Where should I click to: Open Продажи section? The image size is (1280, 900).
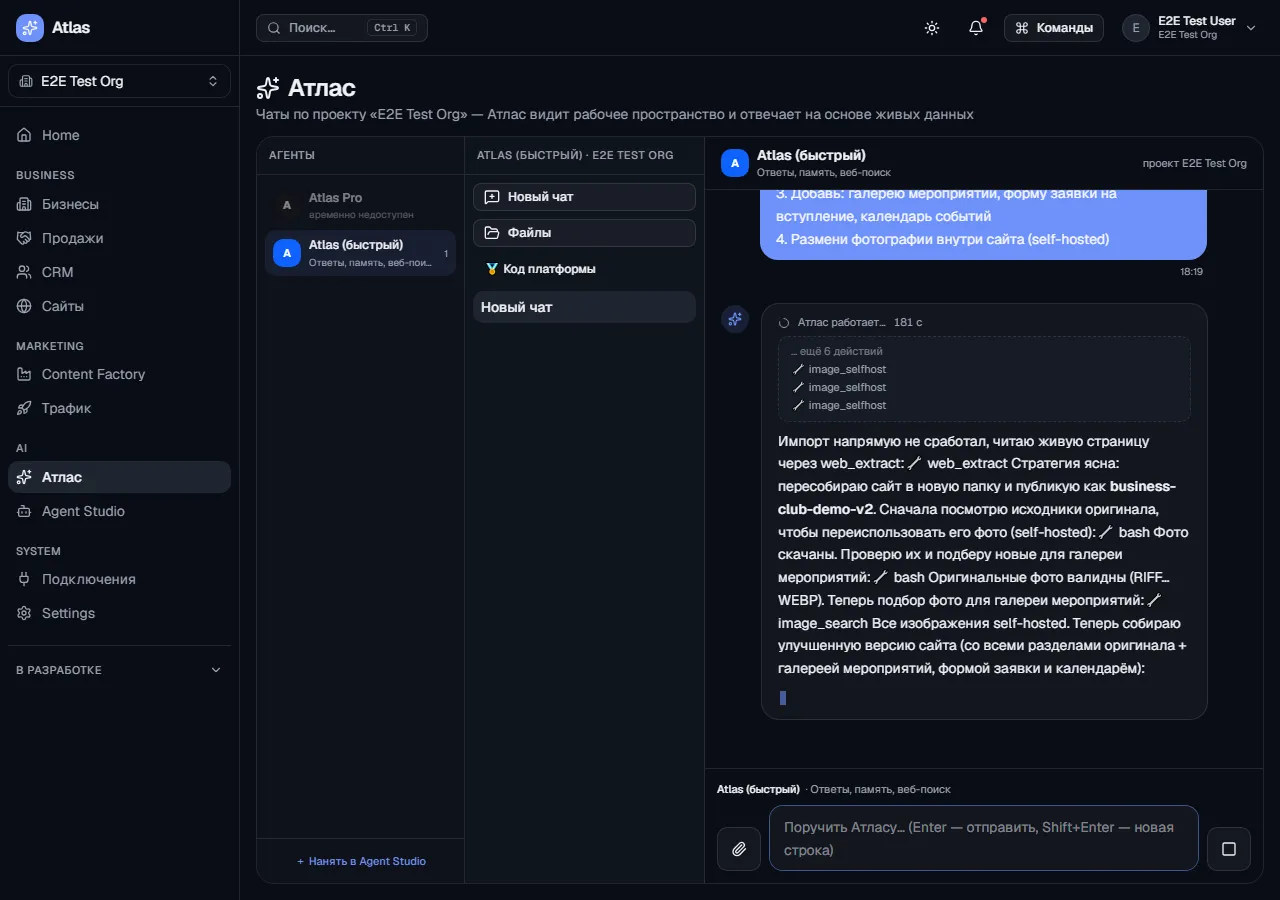point(119,238)
